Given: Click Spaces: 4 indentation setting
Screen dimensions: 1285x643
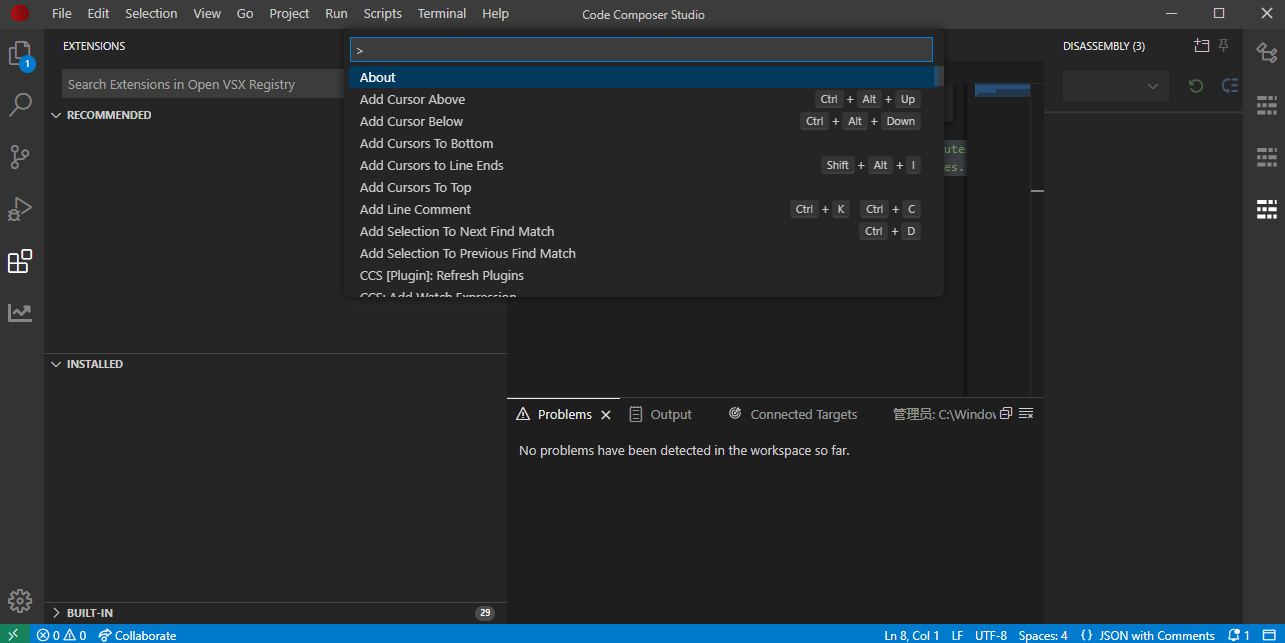Looking at the screenshot, I should click(x=1043, y=635).
